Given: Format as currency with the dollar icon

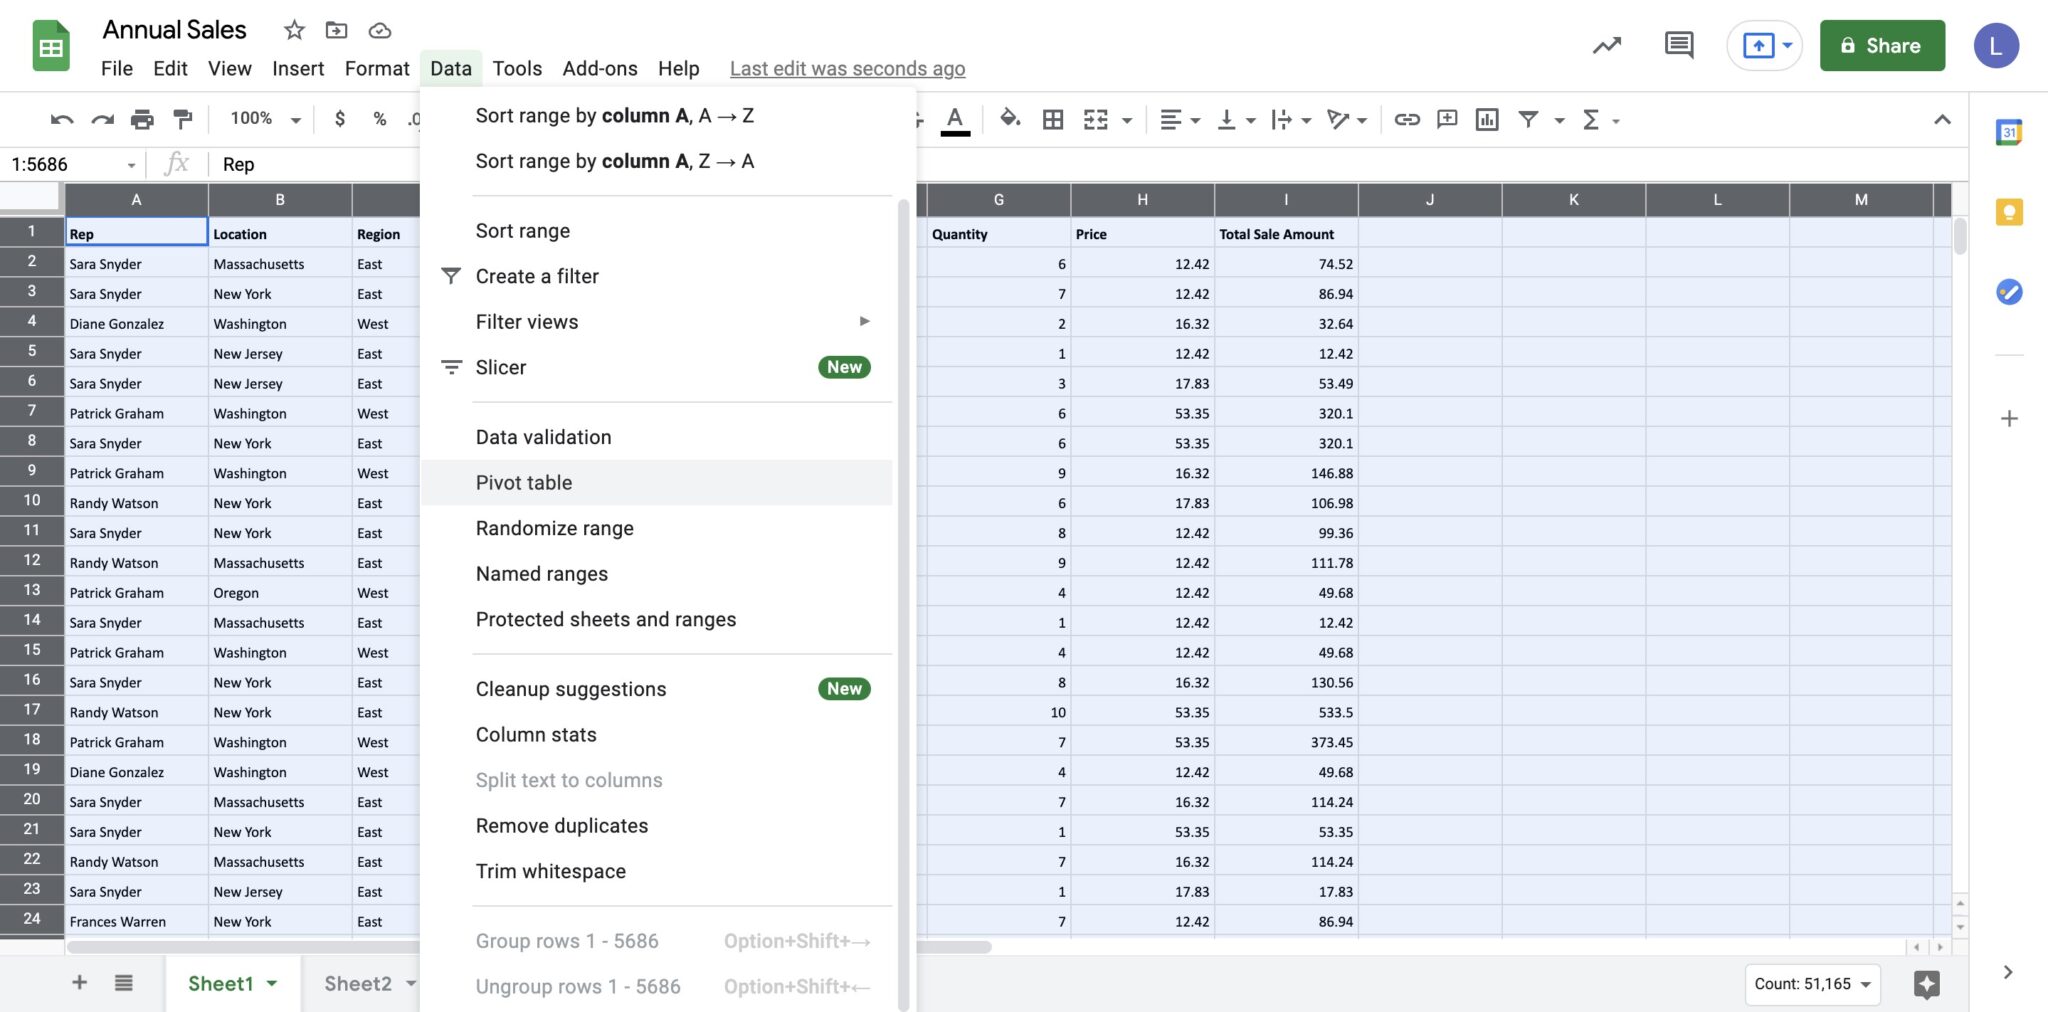Looking at the screenshot, I should point(340,119).
